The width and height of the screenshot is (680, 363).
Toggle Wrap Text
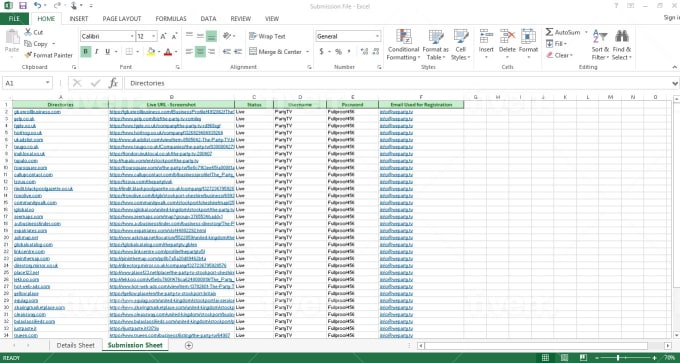[268, 36]
